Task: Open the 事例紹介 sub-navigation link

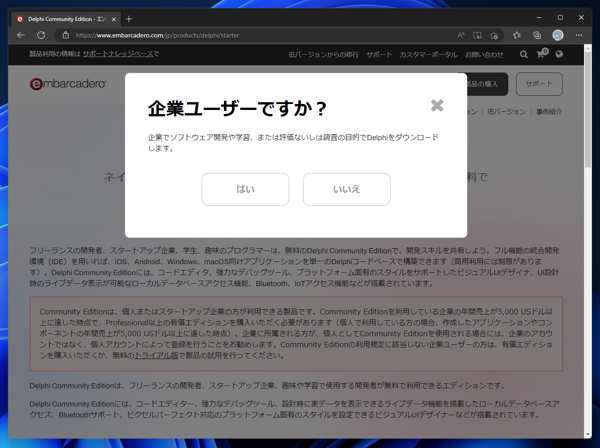Action: 549,112
